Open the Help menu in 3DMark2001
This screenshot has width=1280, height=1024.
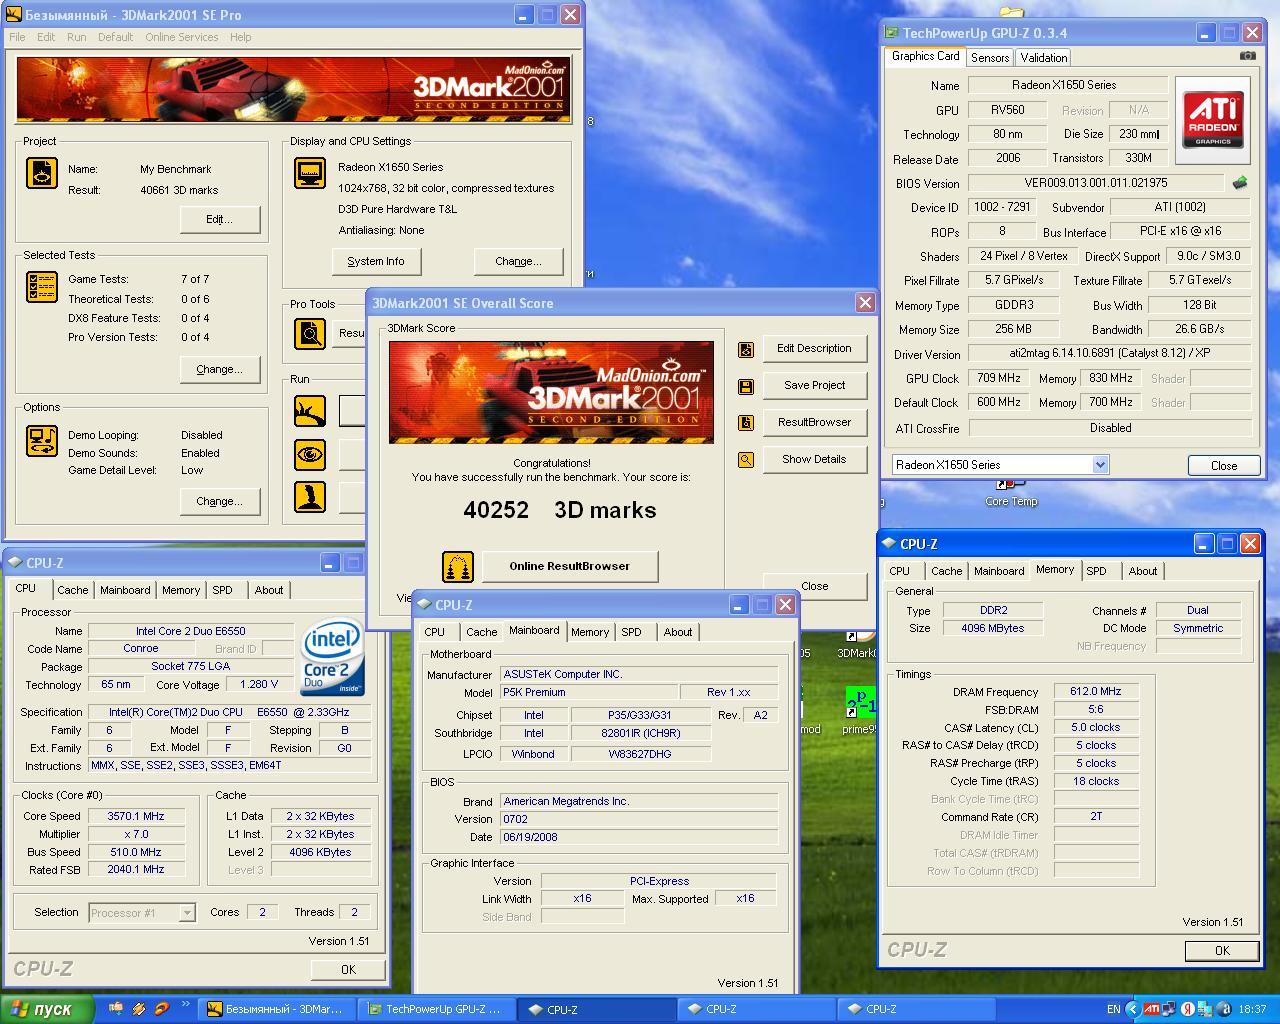(240, 37)
